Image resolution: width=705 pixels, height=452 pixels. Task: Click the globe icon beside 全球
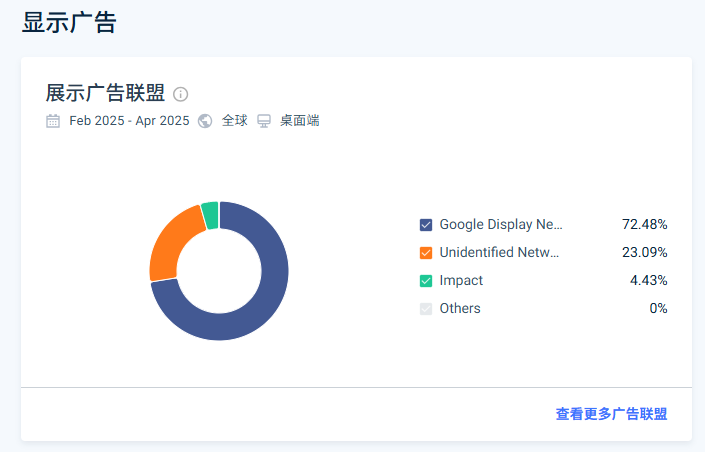(205, 121)
